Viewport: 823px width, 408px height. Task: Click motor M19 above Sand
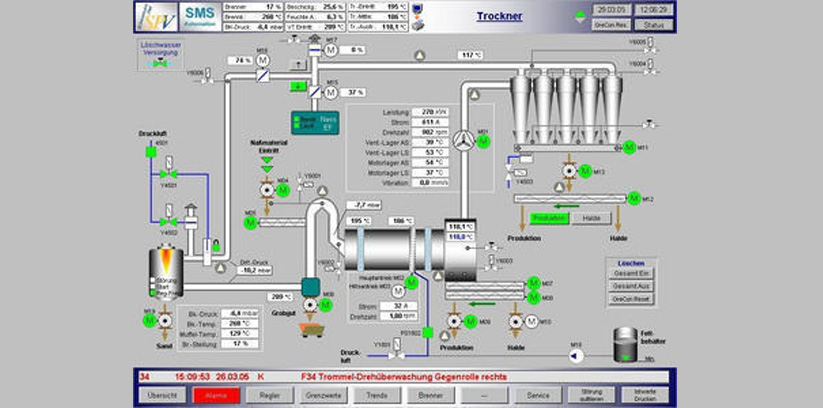pos(150,319)
